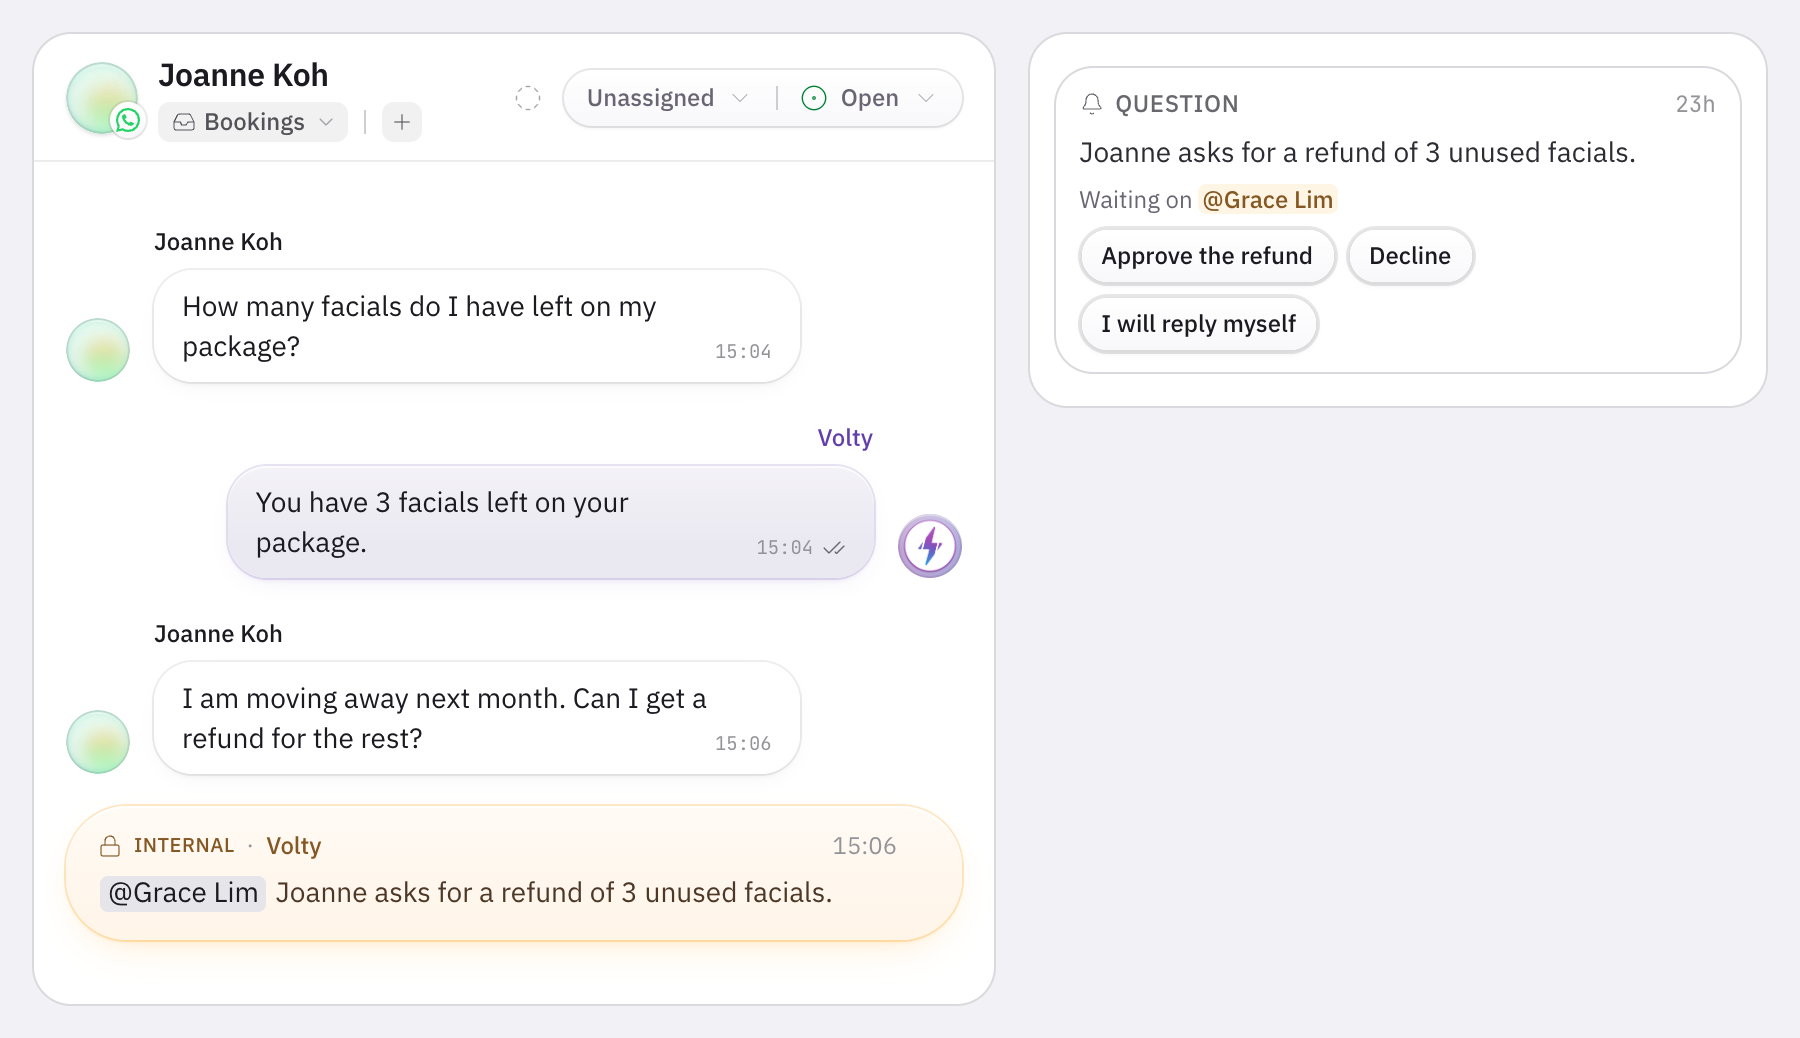
Task: Click avatar beside the refund request message
Action: pyautogui.click(x=98, y=742)
